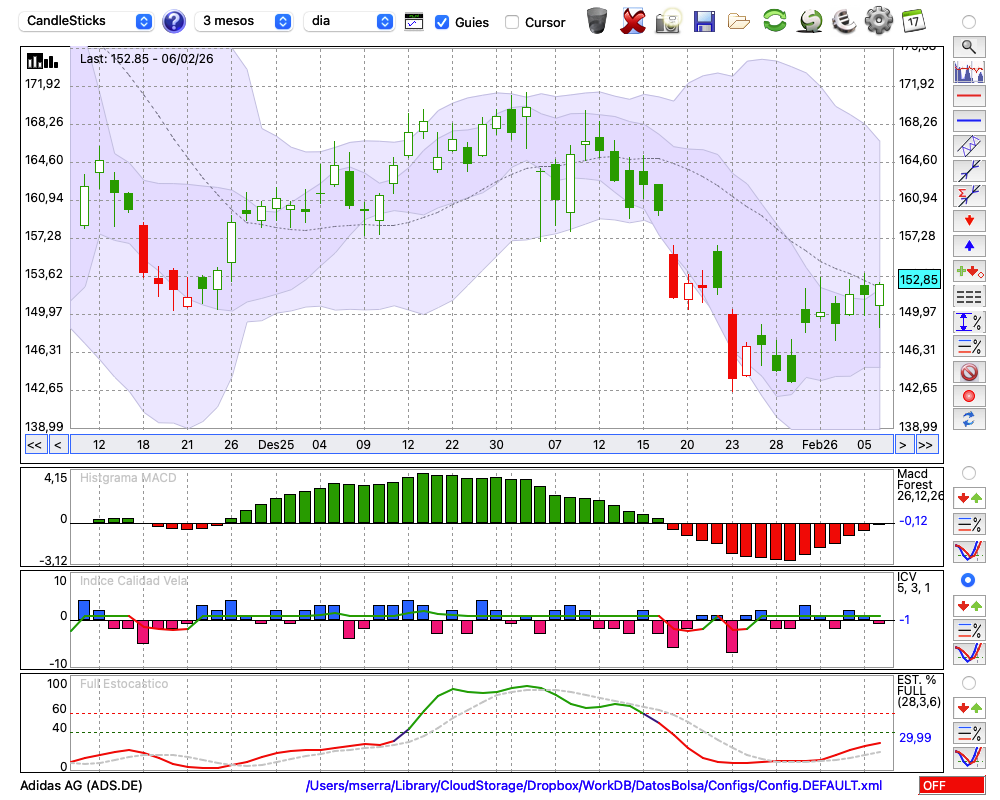Viewport: 1000px width, 800px height.
Task: Click ICV panel red-green arrows button
Action: (x=969, y=605)
